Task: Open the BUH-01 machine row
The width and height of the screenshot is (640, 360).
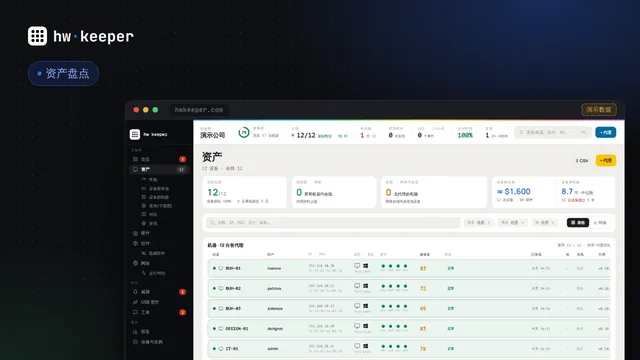Action: (x=409, y=268)
